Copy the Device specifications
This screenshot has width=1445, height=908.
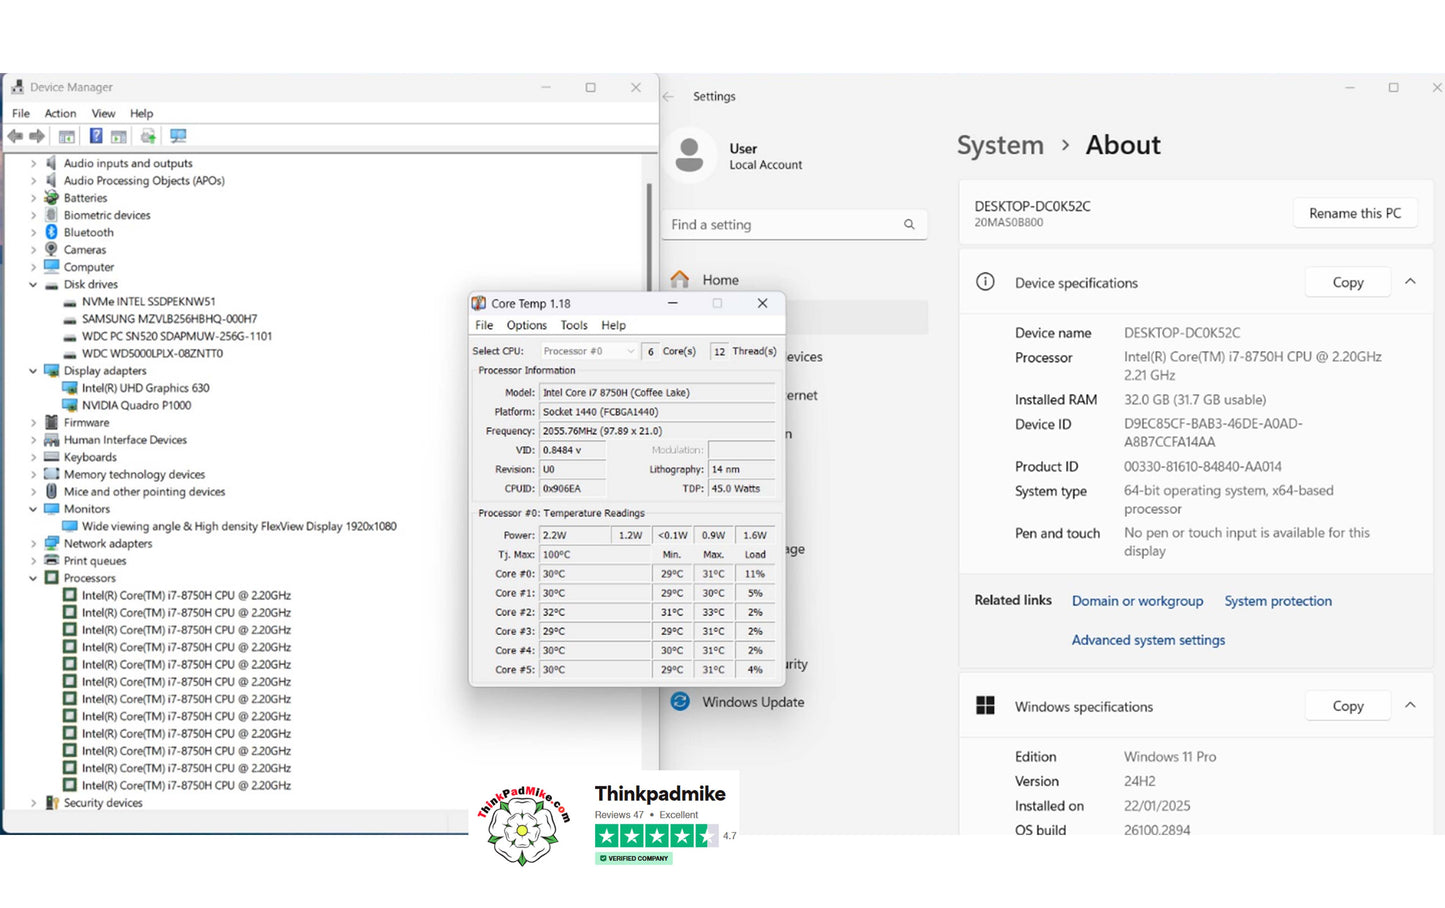[1348, 283]
